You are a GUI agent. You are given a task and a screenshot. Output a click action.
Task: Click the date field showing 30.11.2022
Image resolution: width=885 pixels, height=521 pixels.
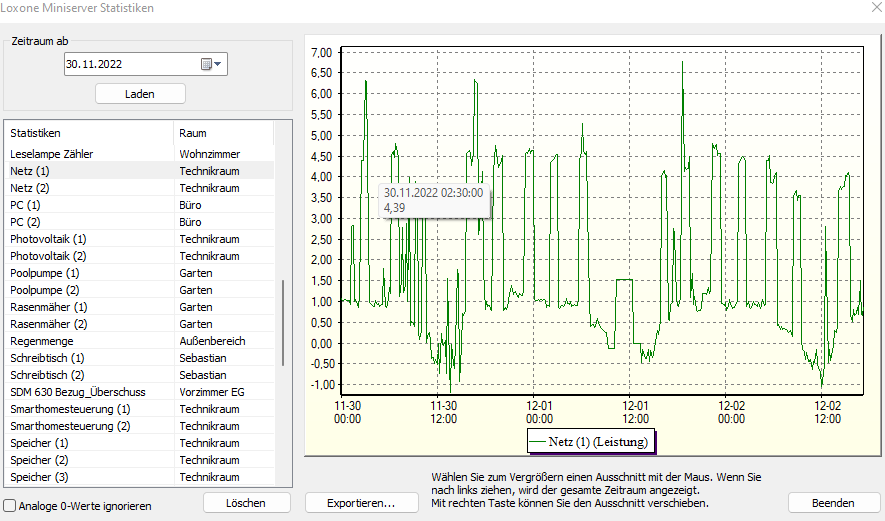(130, 64)
